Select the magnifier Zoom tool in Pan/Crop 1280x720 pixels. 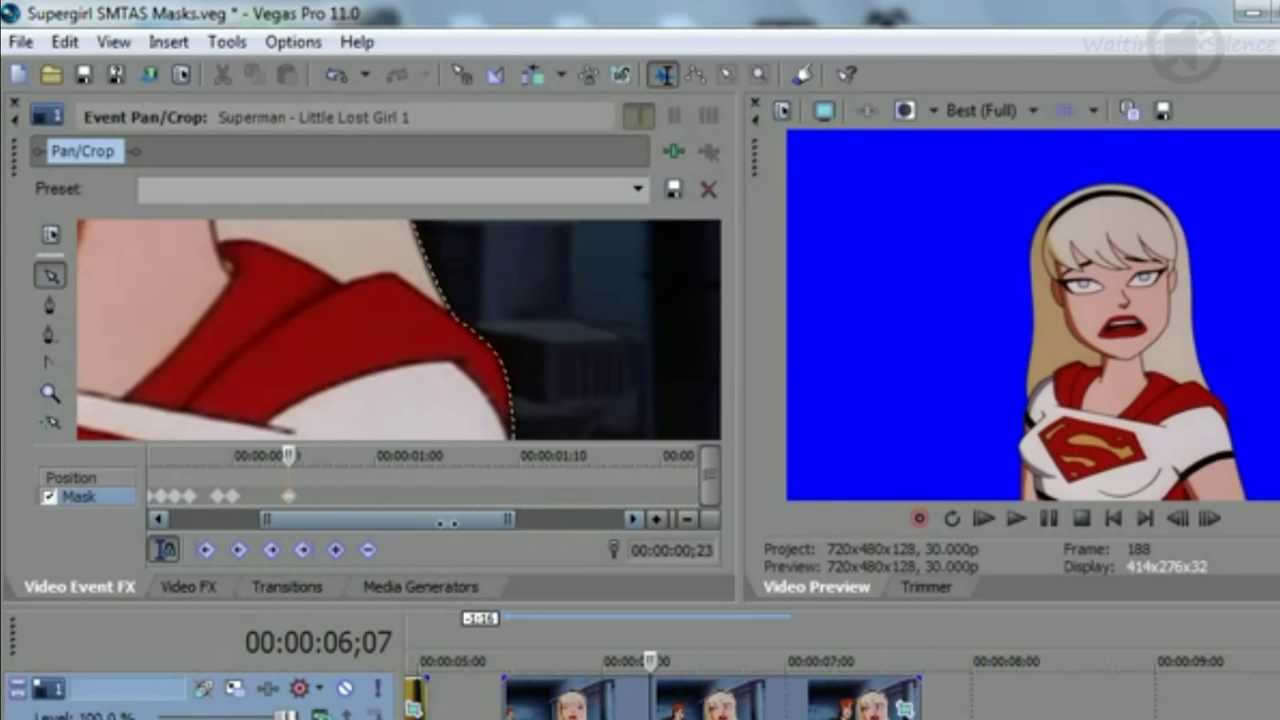[x=51, y=393]
